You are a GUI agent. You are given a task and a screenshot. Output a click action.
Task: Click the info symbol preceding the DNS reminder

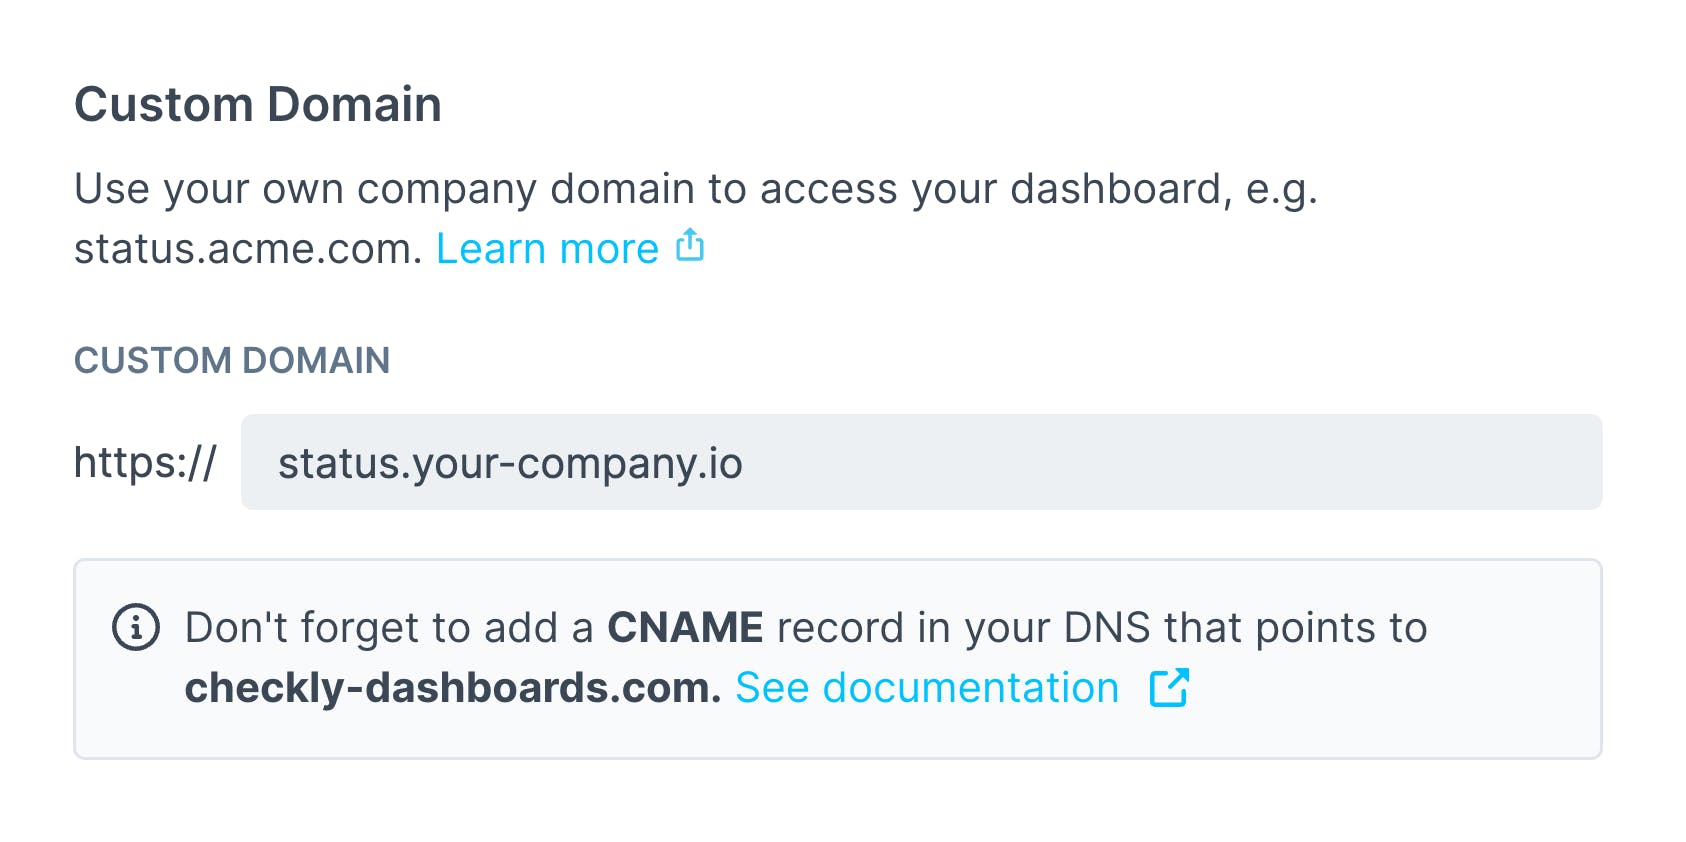click(137, 627)
